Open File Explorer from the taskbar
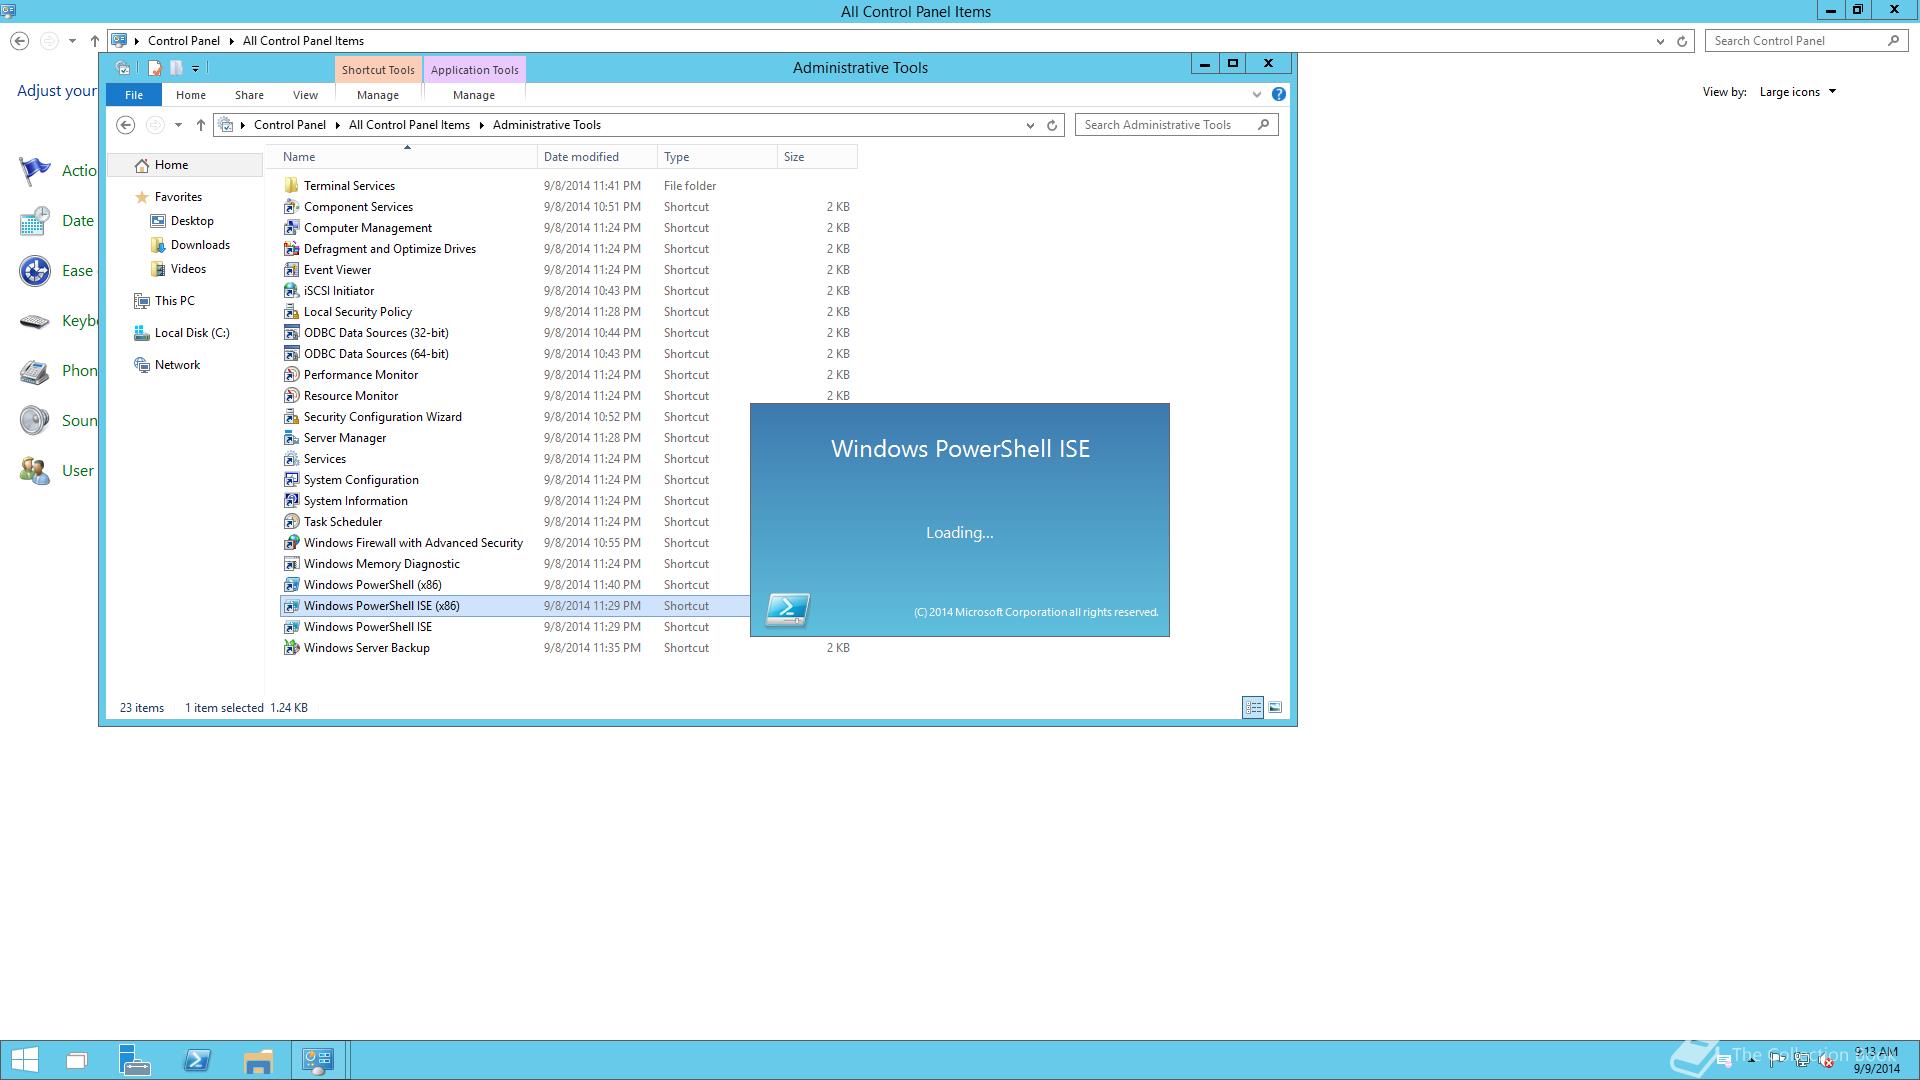The height and width of the screenshot is (1080, 1920). click(x=258, y=1060)
